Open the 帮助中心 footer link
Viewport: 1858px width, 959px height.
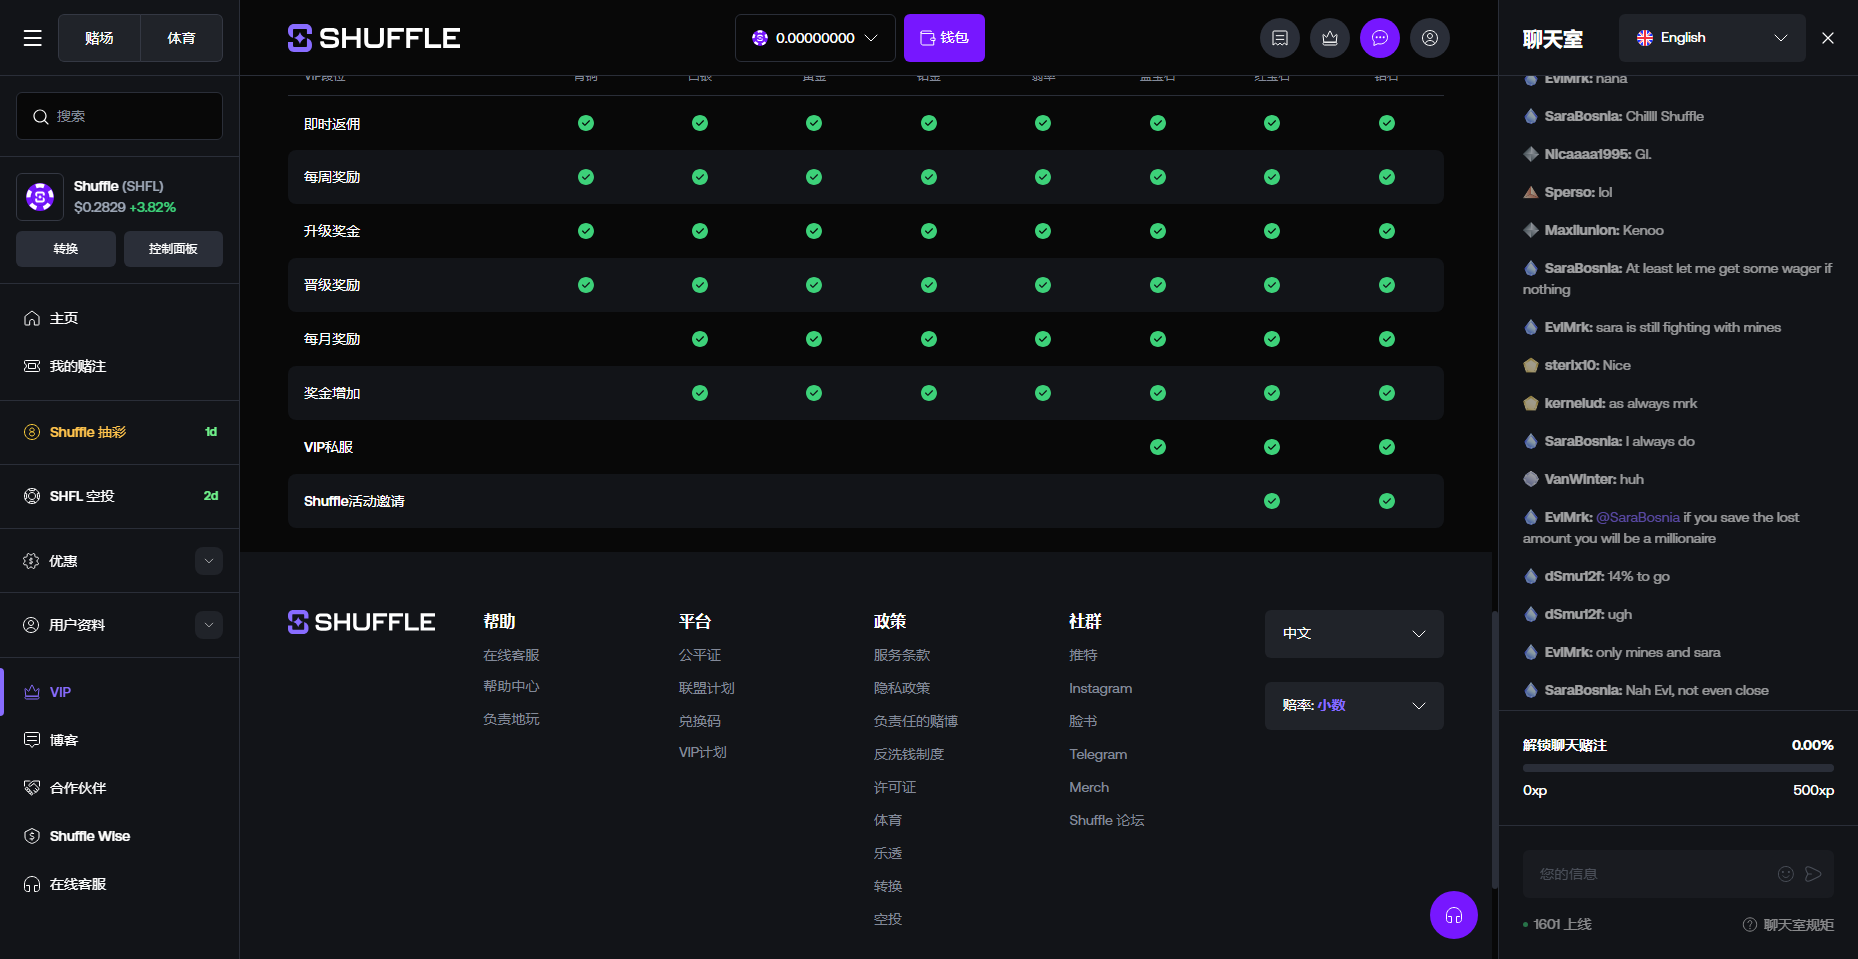click(x=511, y=687)
